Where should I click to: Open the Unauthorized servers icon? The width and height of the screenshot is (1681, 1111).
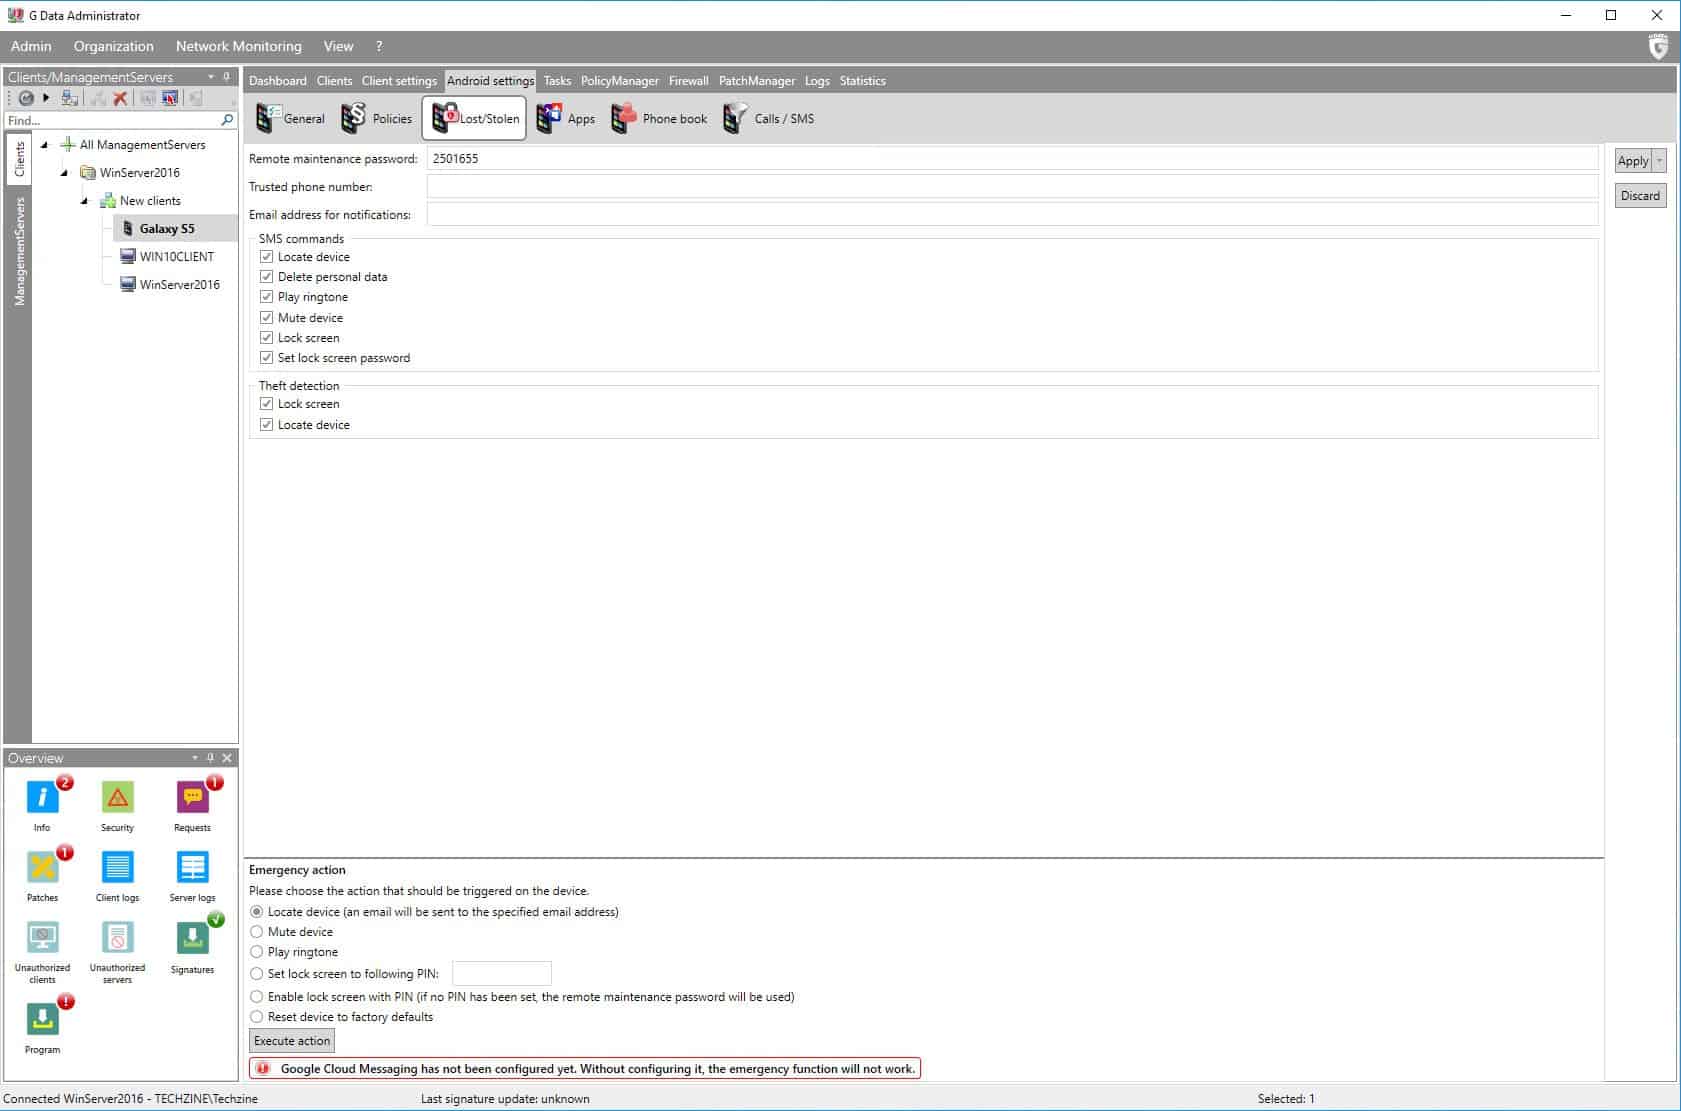(x=117, y=937)
